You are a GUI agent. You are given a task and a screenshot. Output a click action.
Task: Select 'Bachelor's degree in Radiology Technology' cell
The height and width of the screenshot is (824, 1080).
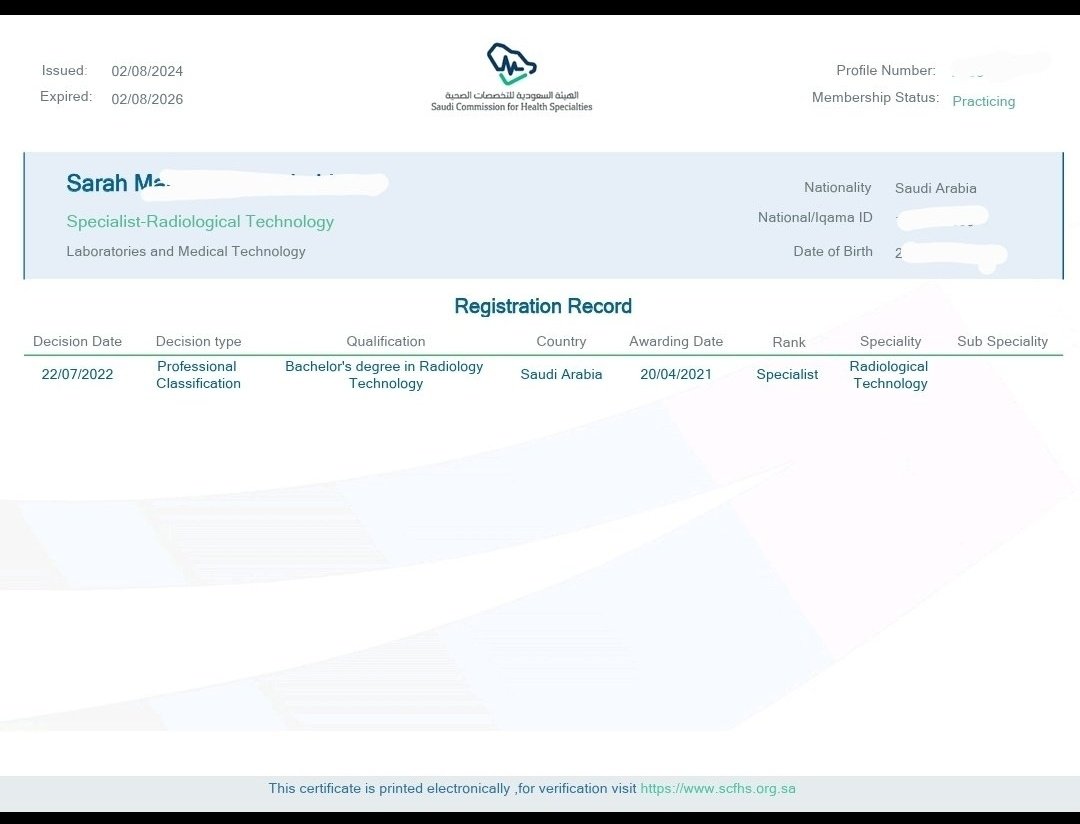(384, 375)
